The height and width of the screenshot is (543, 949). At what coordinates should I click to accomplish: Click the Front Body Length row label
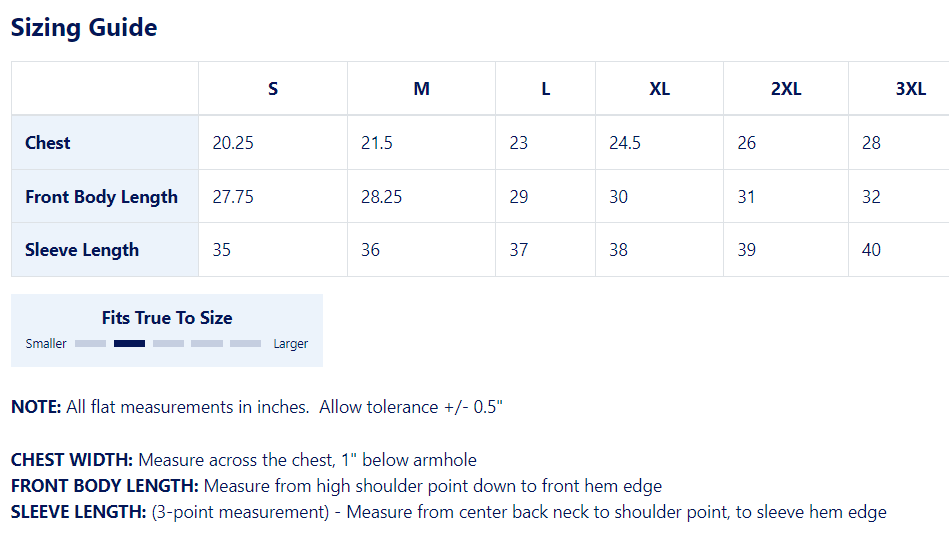pos(101,197)
